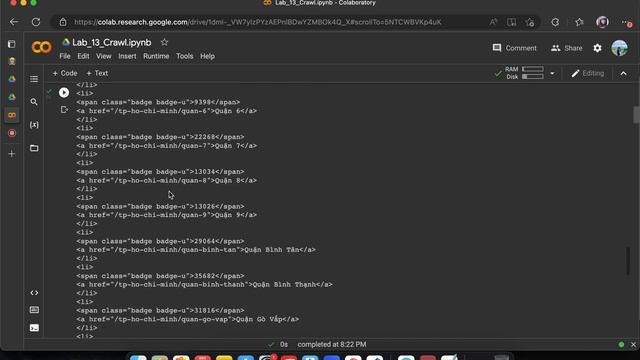Click the Drive icon beside Lab_13_Crawl.ipynb
Screen dimensions: 640x360
pyautogui.click(x=66, y=42)
